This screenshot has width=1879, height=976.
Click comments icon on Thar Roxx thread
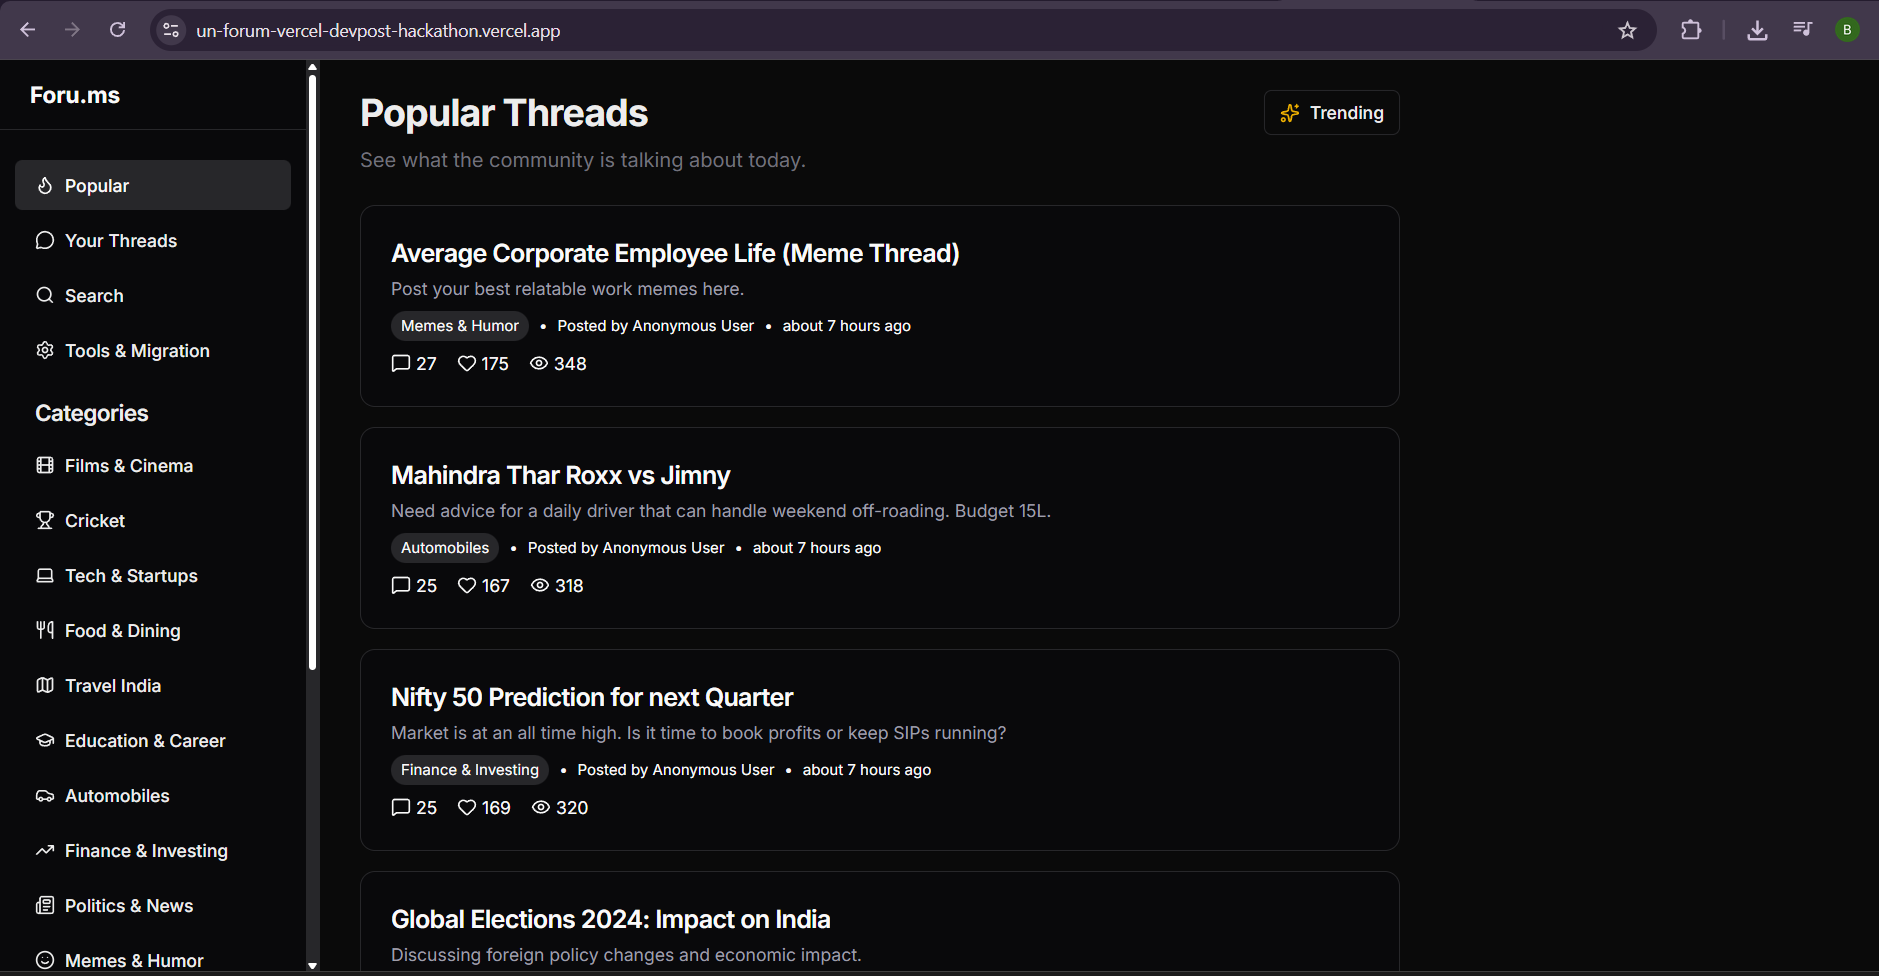click(x=401, y=585)
